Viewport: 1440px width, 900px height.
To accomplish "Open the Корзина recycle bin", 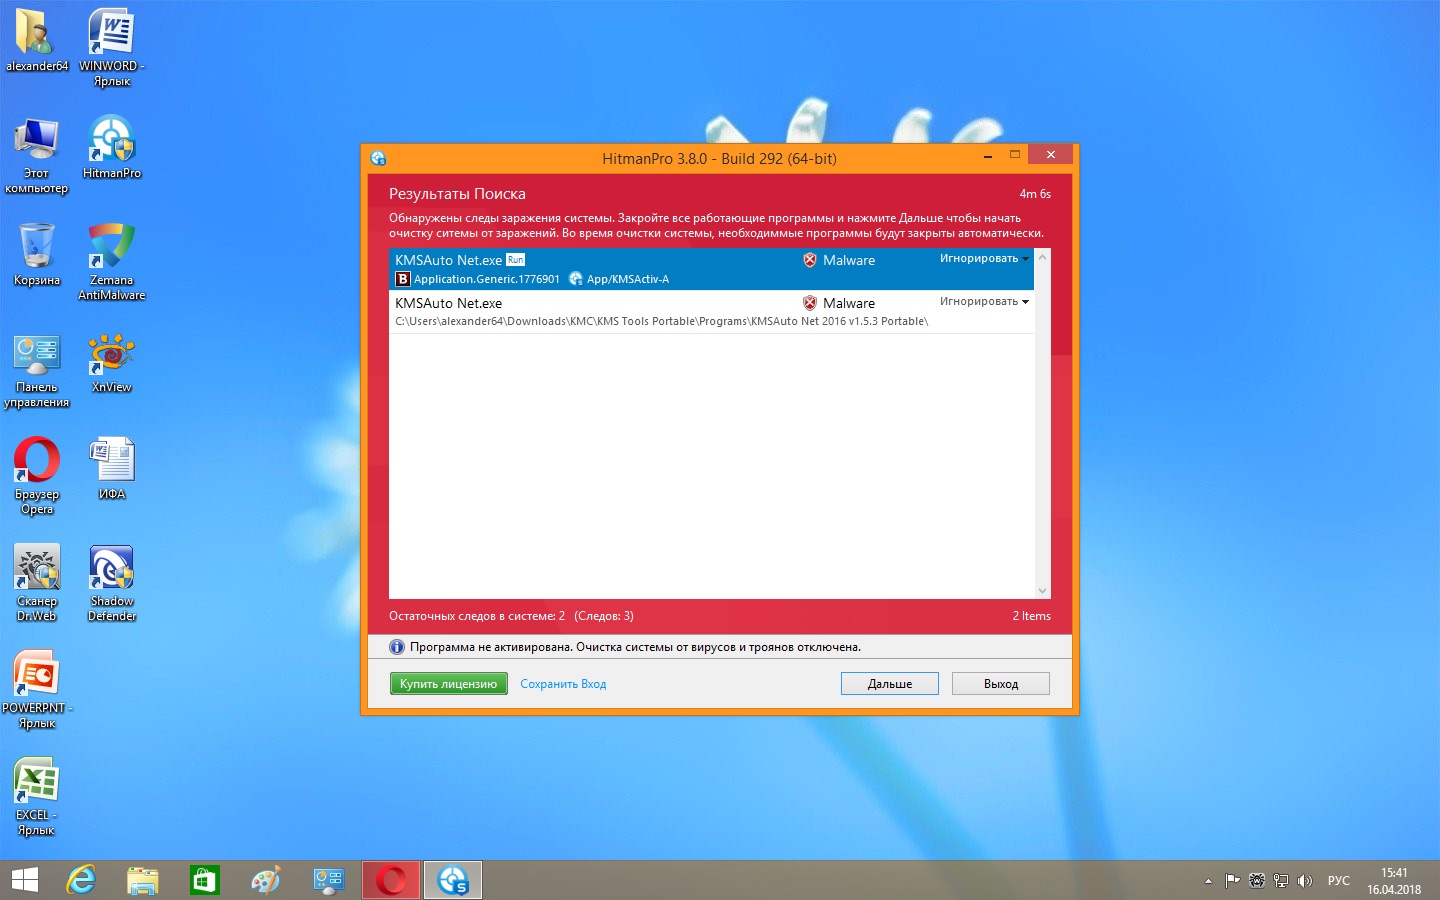I will click(37, 254).
